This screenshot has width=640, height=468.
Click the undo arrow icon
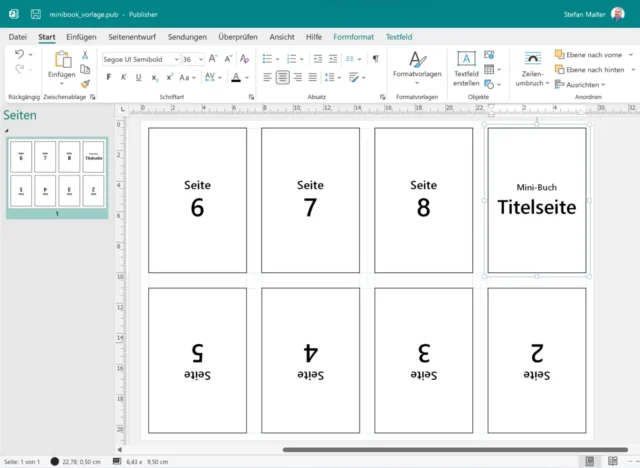click(19, 54)
